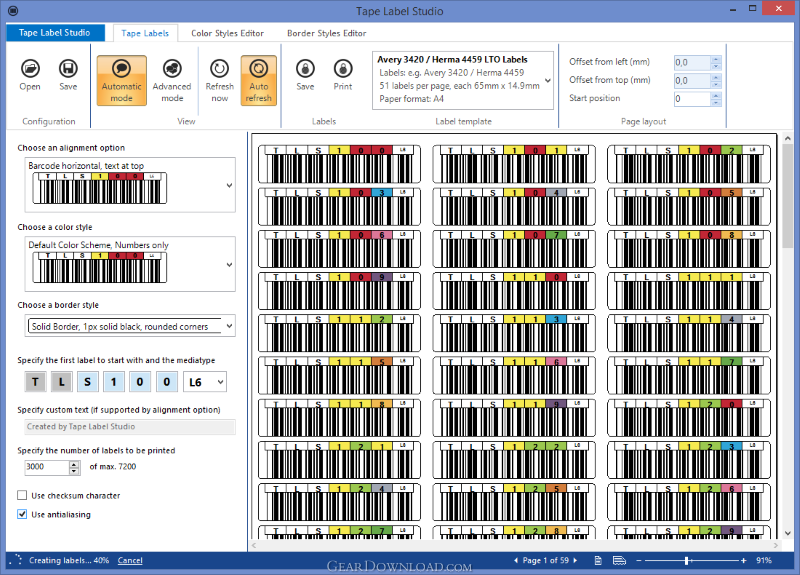Viewport: 800px width, 575px height.
Task: Open the Tape Label Studio application tab
Action: coord(55,33)
